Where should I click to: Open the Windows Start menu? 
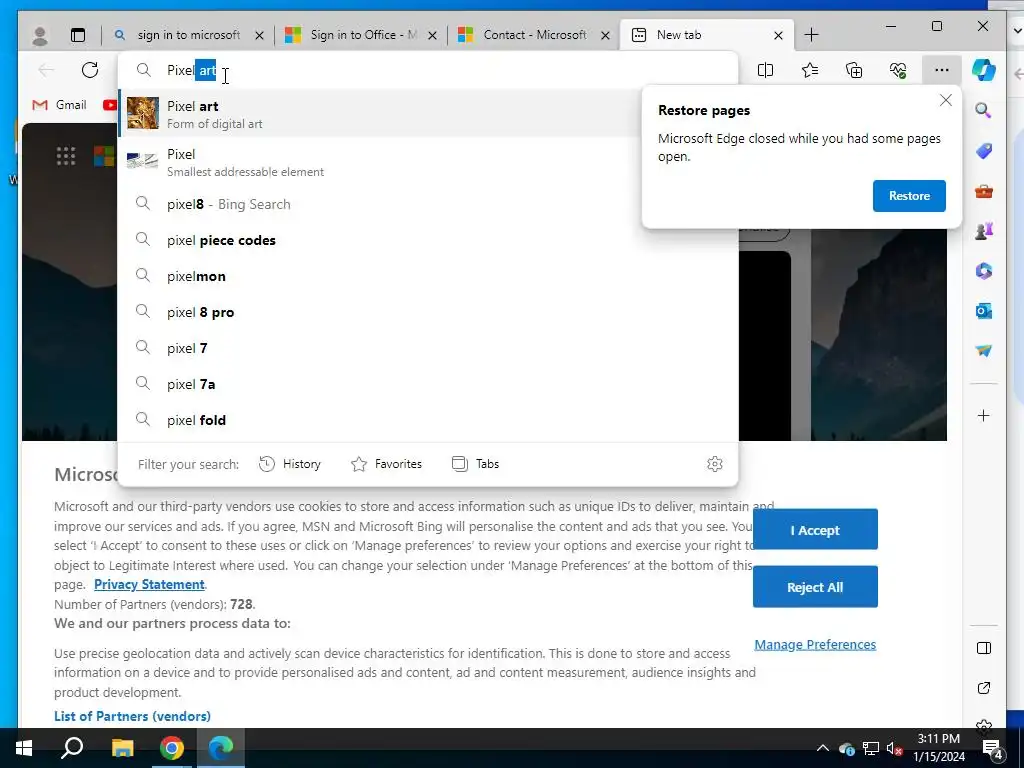coord(24,748)
